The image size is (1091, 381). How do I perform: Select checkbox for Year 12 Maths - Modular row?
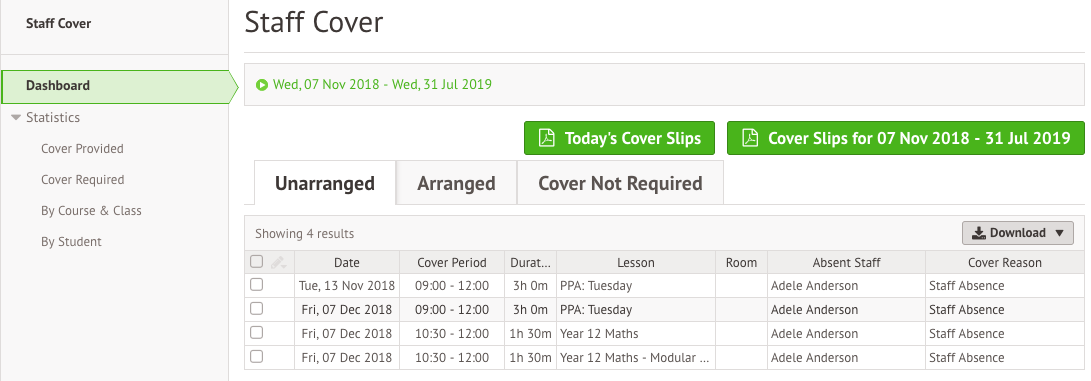click(257, 356)
